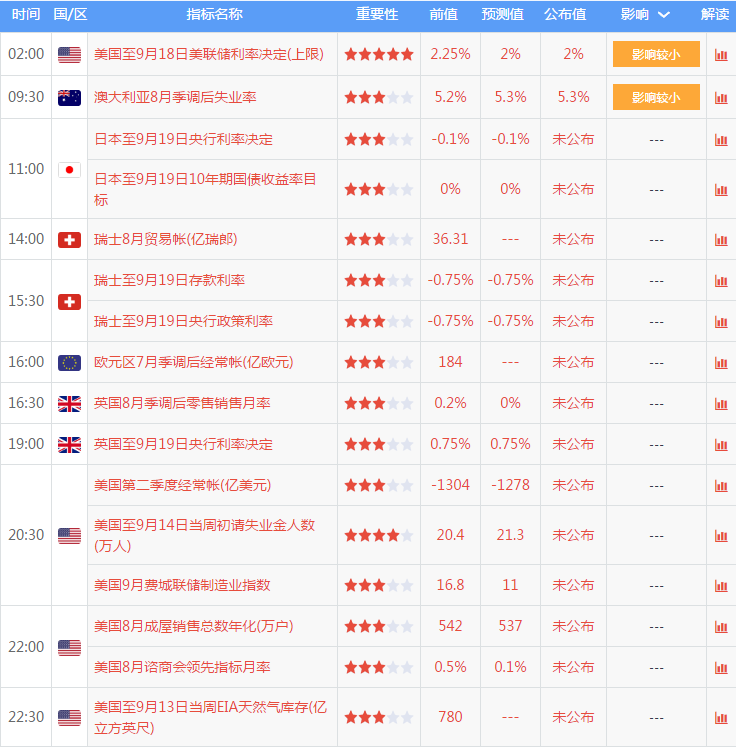Open chart icon for Australian unemployment rate row
This screenshot has width=736, height=747.
tap(721, 98)
